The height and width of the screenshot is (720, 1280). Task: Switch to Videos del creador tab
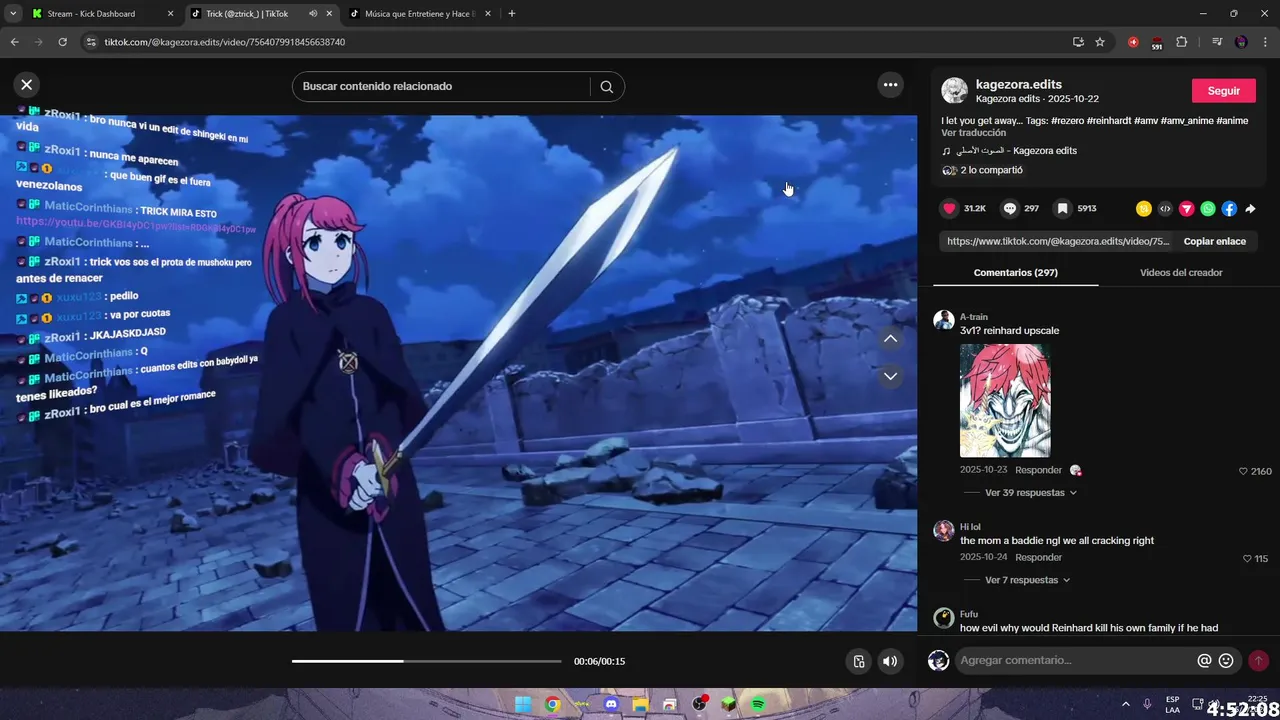pos(1181,272)
